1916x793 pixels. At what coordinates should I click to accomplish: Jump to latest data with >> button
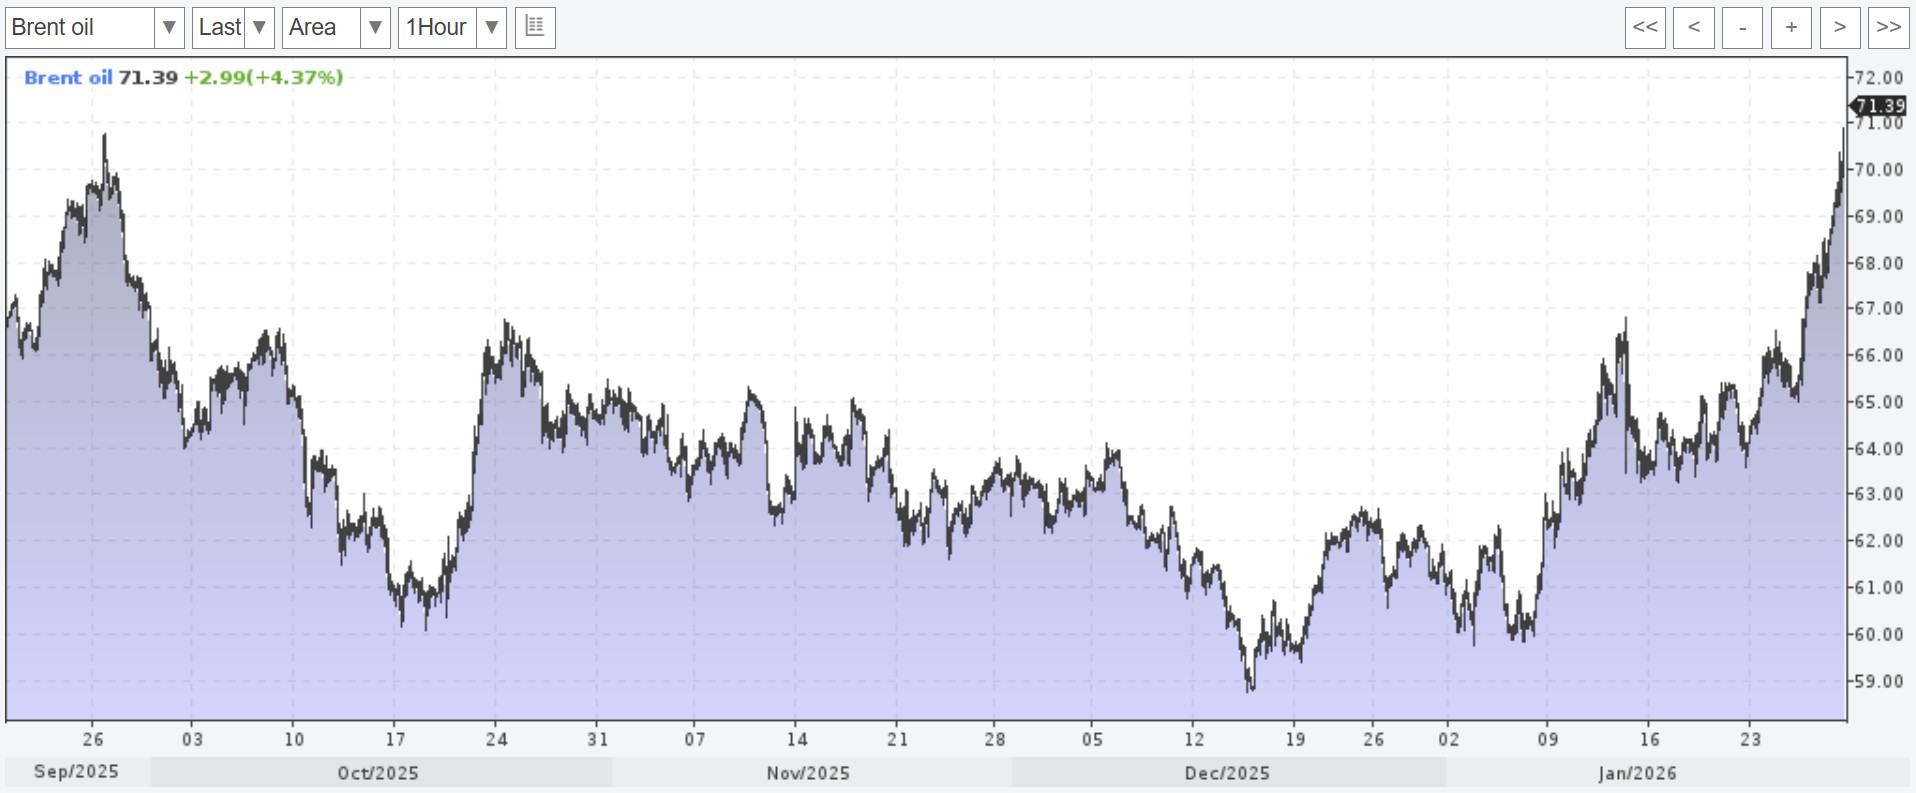(1888, 27)
